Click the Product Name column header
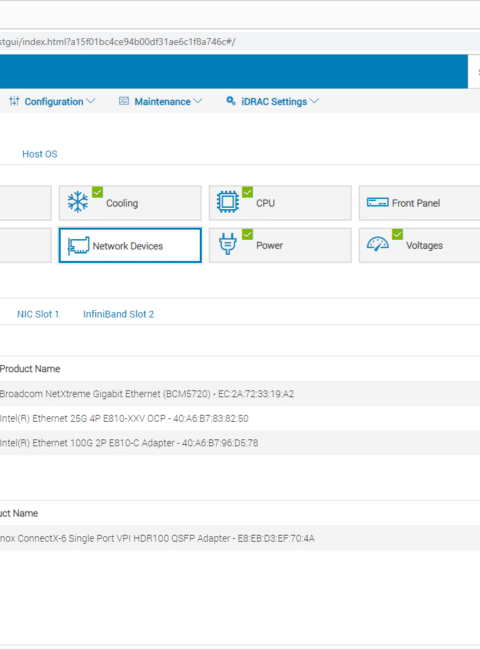480x650 pixels. 30,369
